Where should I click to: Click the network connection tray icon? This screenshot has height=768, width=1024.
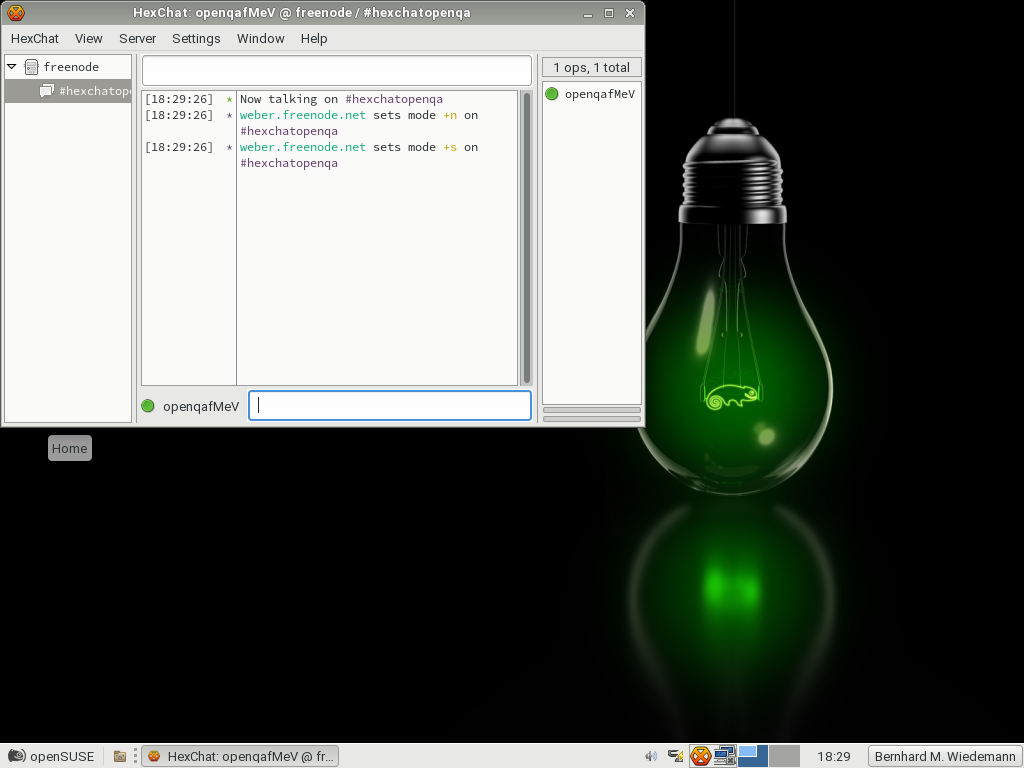tap(725, 756)
